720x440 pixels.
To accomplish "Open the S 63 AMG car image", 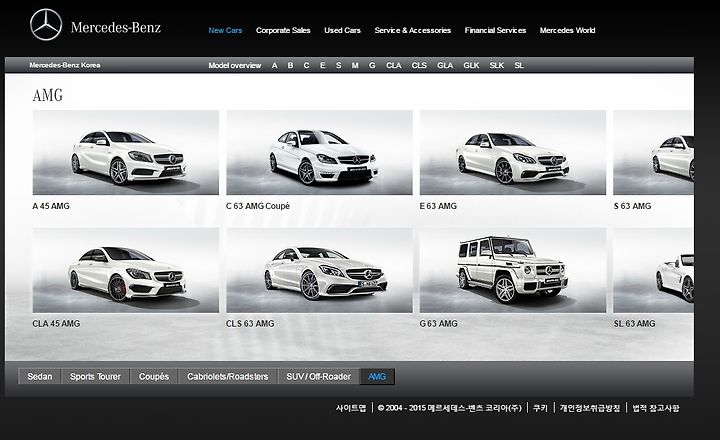I will coord(654,152).
